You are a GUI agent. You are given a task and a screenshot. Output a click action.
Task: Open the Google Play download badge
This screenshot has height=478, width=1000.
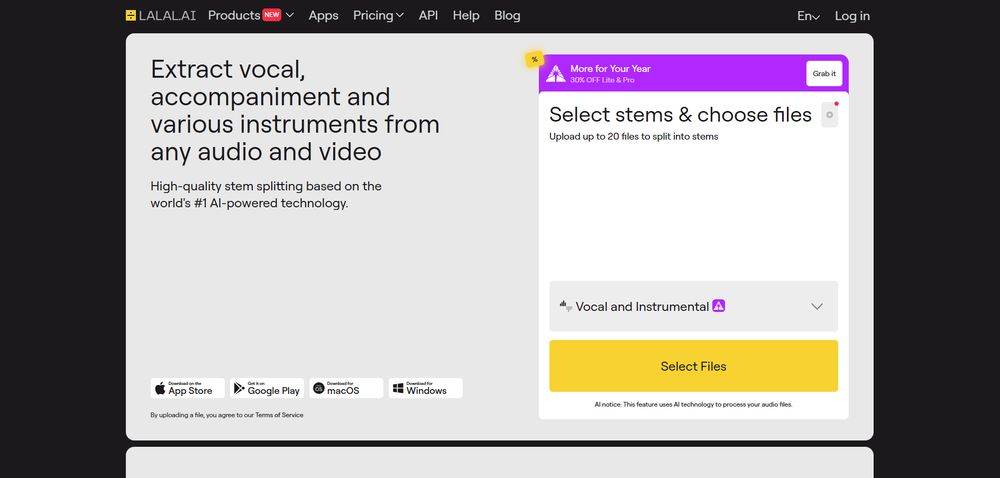(x=267, y=388)
